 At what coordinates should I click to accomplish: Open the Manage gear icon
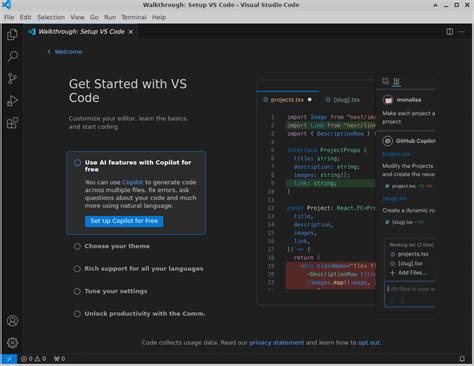pos(12,342)
